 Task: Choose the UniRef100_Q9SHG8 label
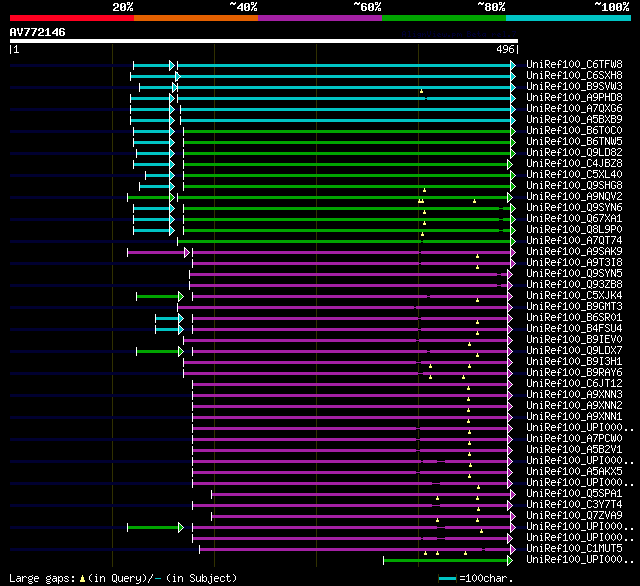click(x=574, y=186)
